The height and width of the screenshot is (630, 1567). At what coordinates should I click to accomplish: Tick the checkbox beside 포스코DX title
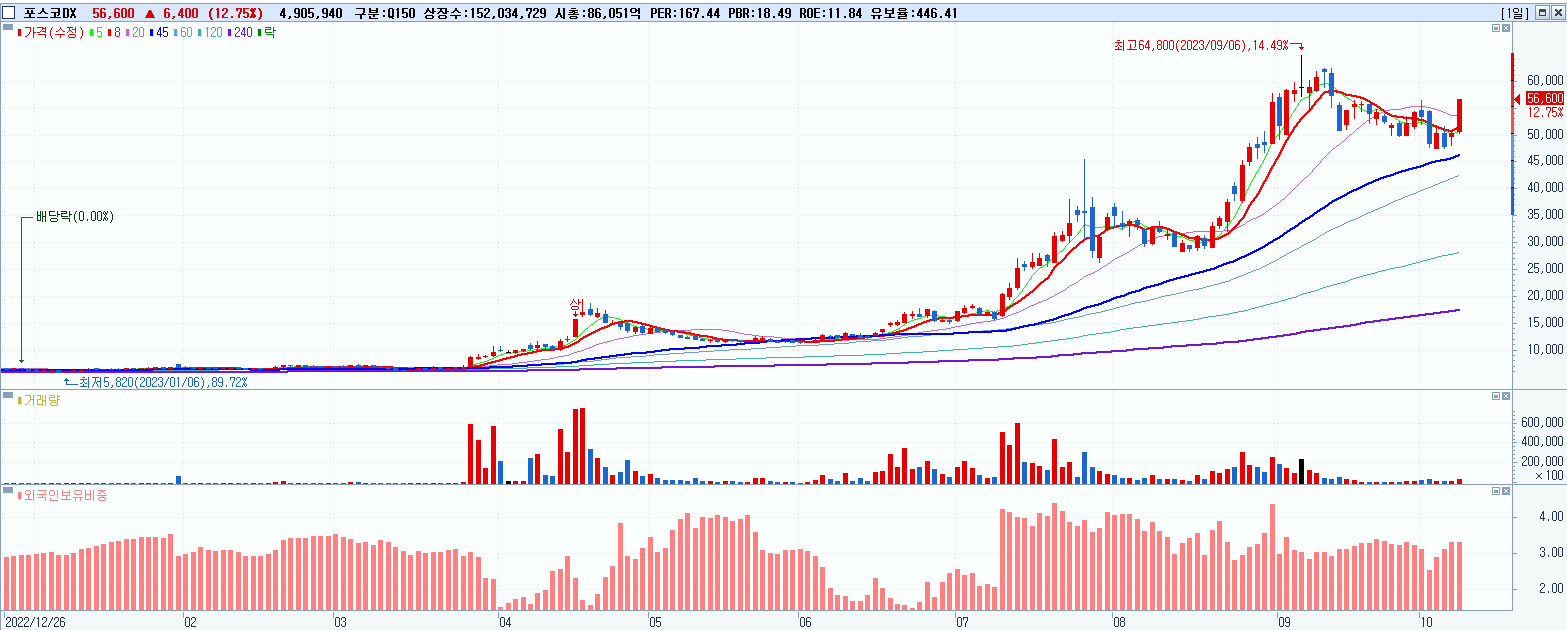tap(9, 13)
